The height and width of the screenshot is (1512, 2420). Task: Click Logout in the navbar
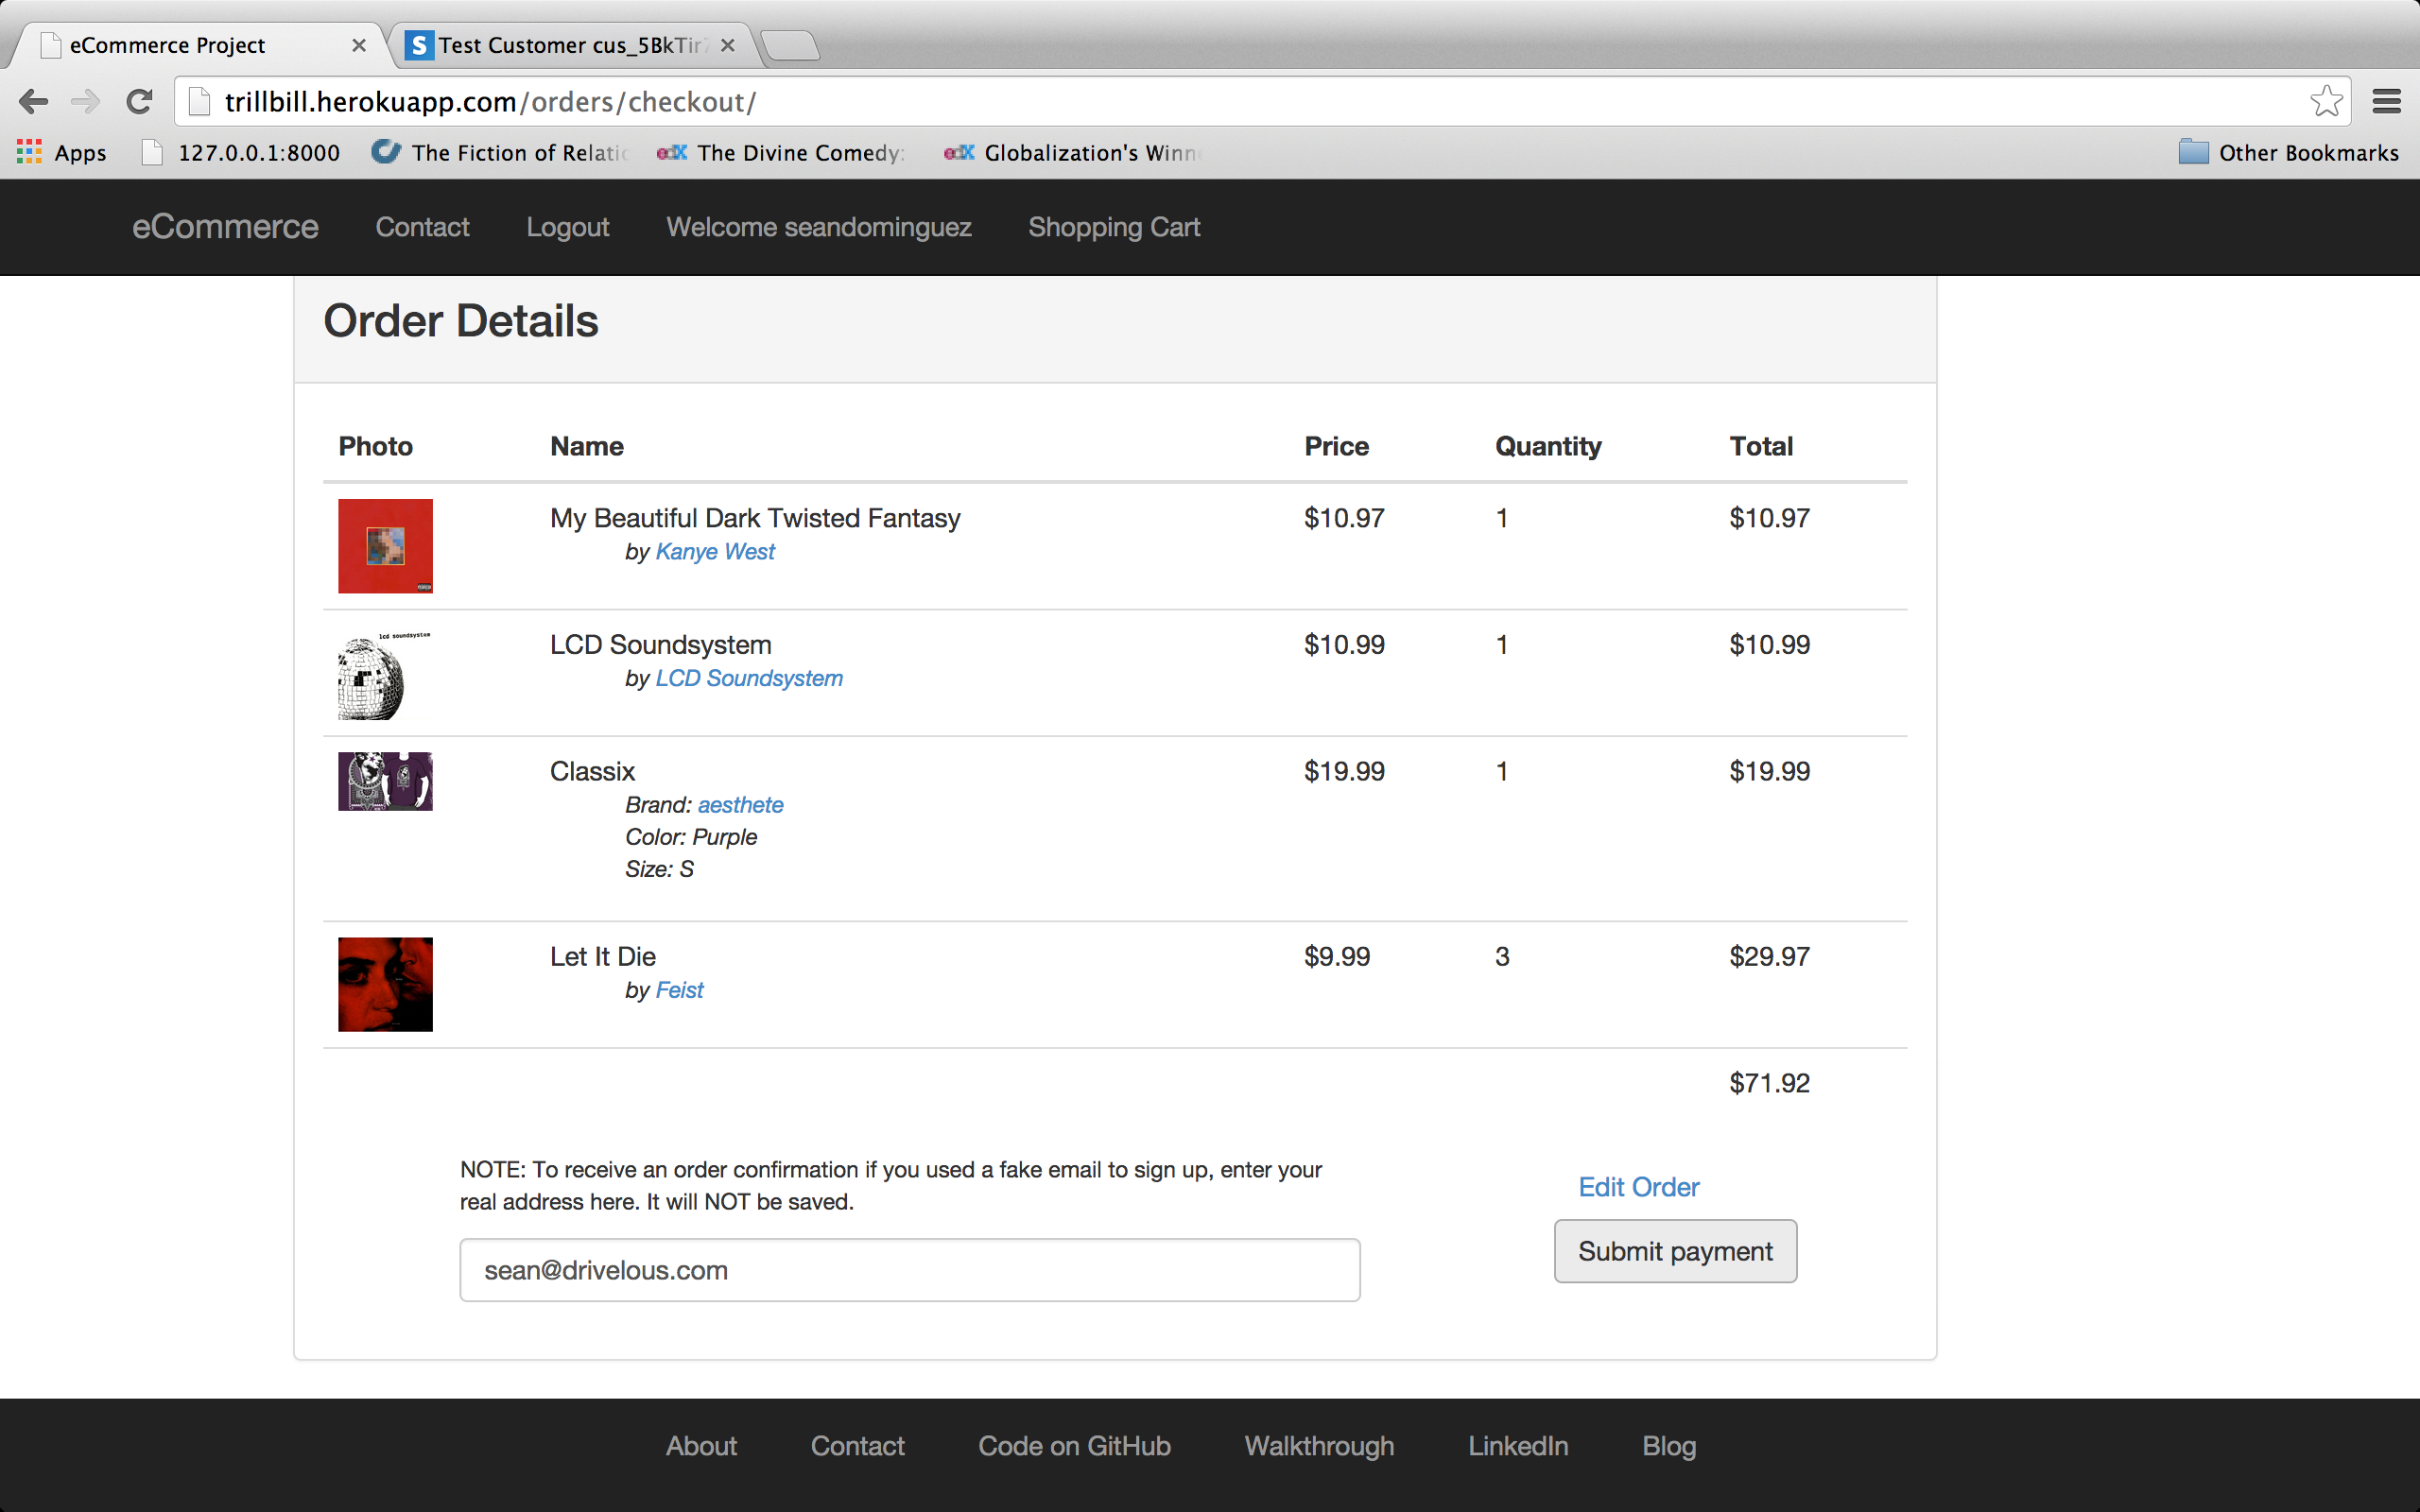coord(567,227)
